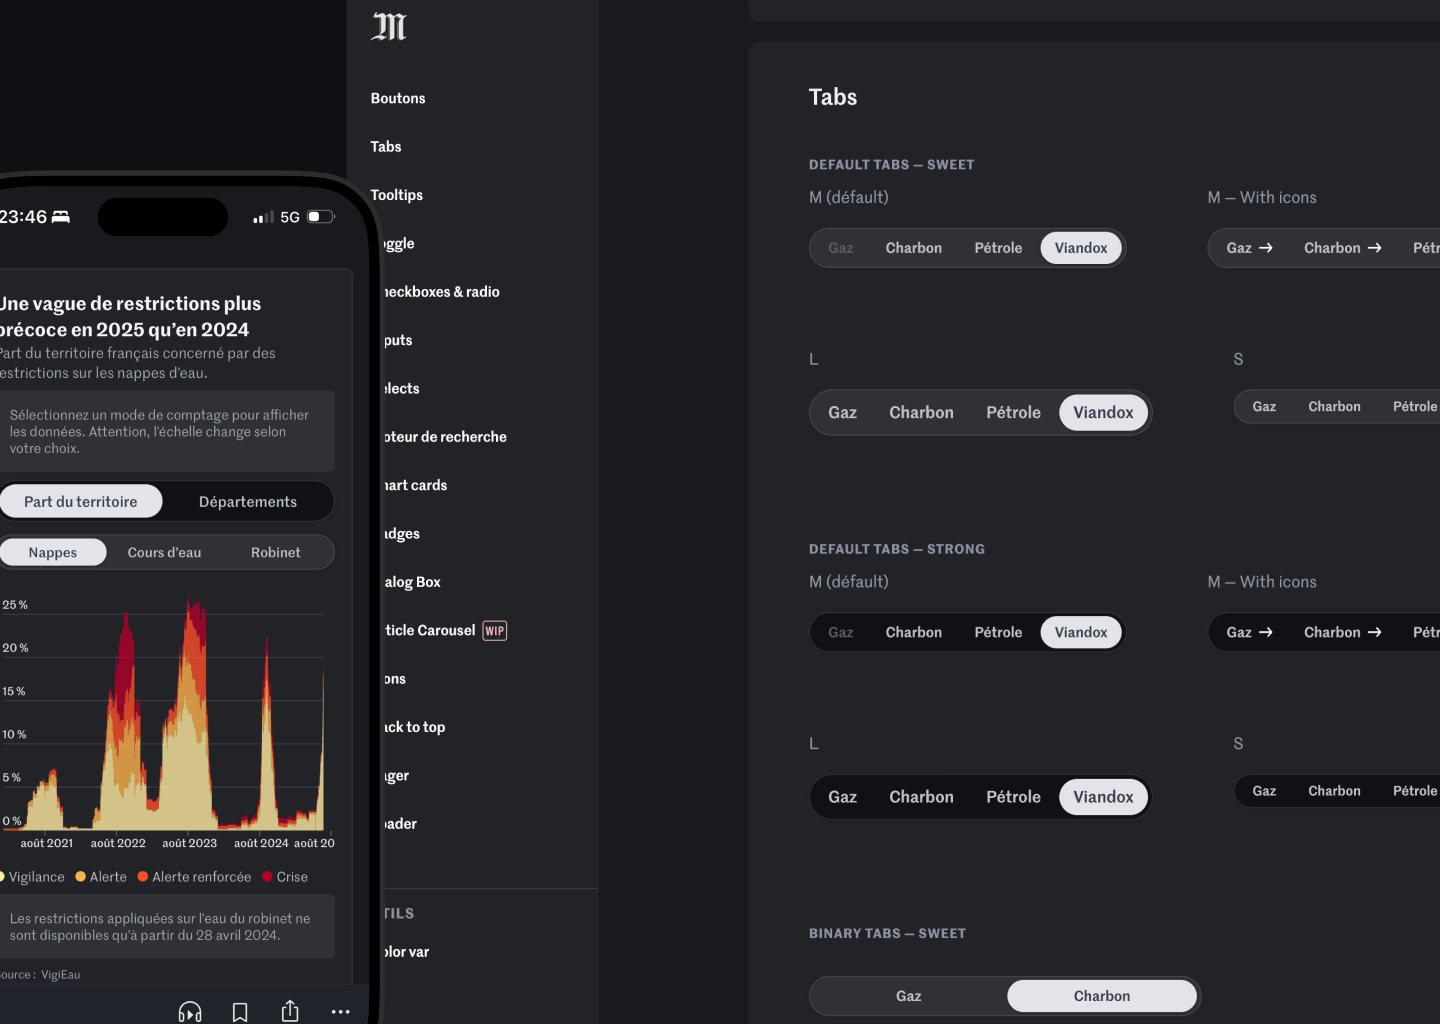Select Viandox in Strong L tabs

(x=1104, y=797)
